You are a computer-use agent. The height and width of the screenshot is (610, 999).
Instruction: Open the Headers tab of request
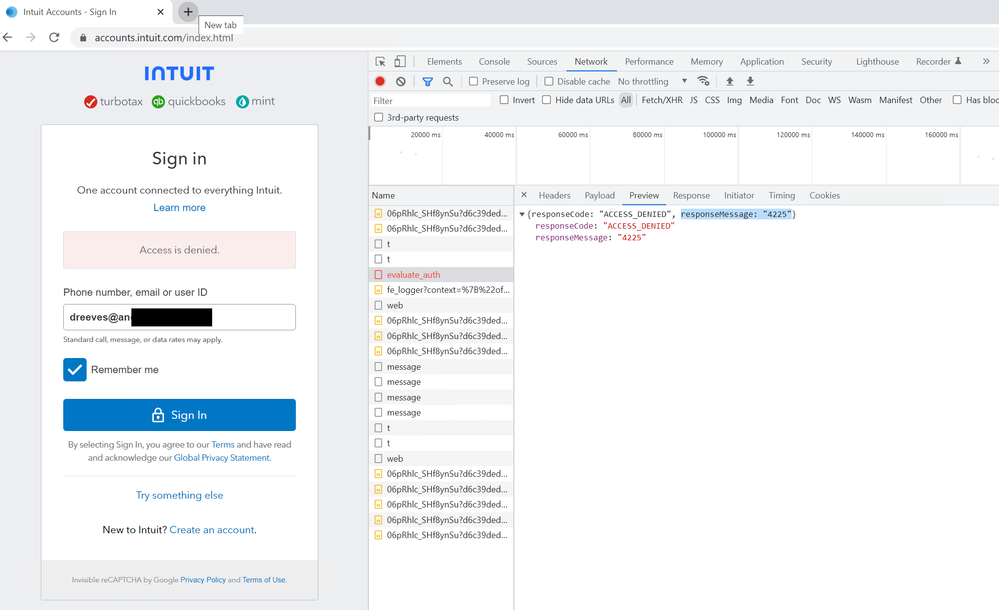click(554, 196)
